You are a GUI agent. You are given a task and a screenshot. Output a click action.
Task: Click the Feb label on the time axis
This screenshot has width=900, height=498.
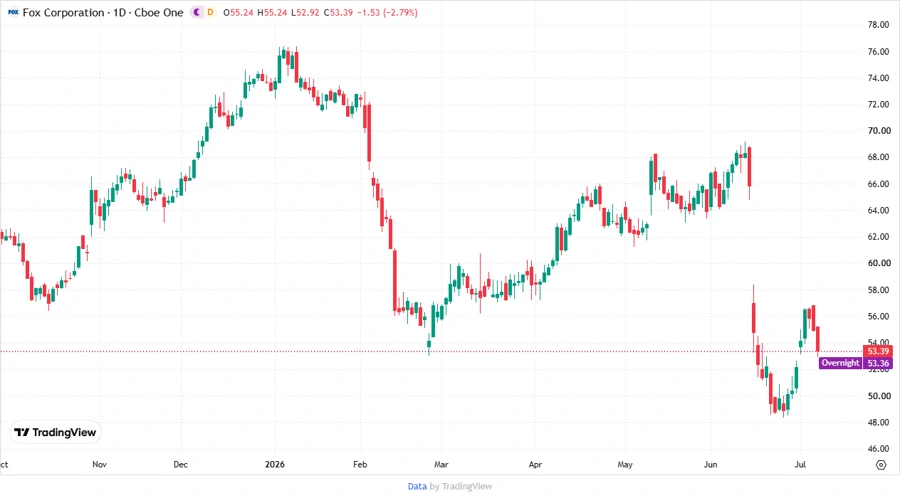pyautogui.click(x=360, y=465)
